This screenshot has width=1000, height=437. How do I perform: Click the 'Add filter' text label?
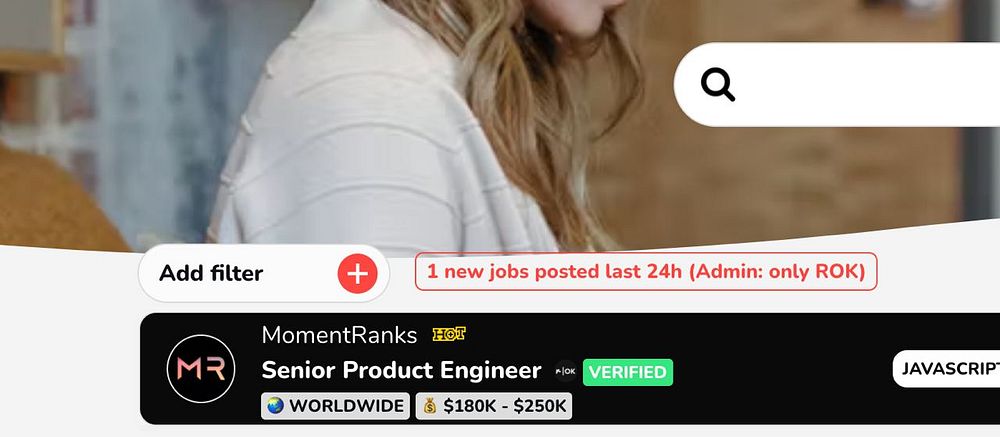pos(211,274)
